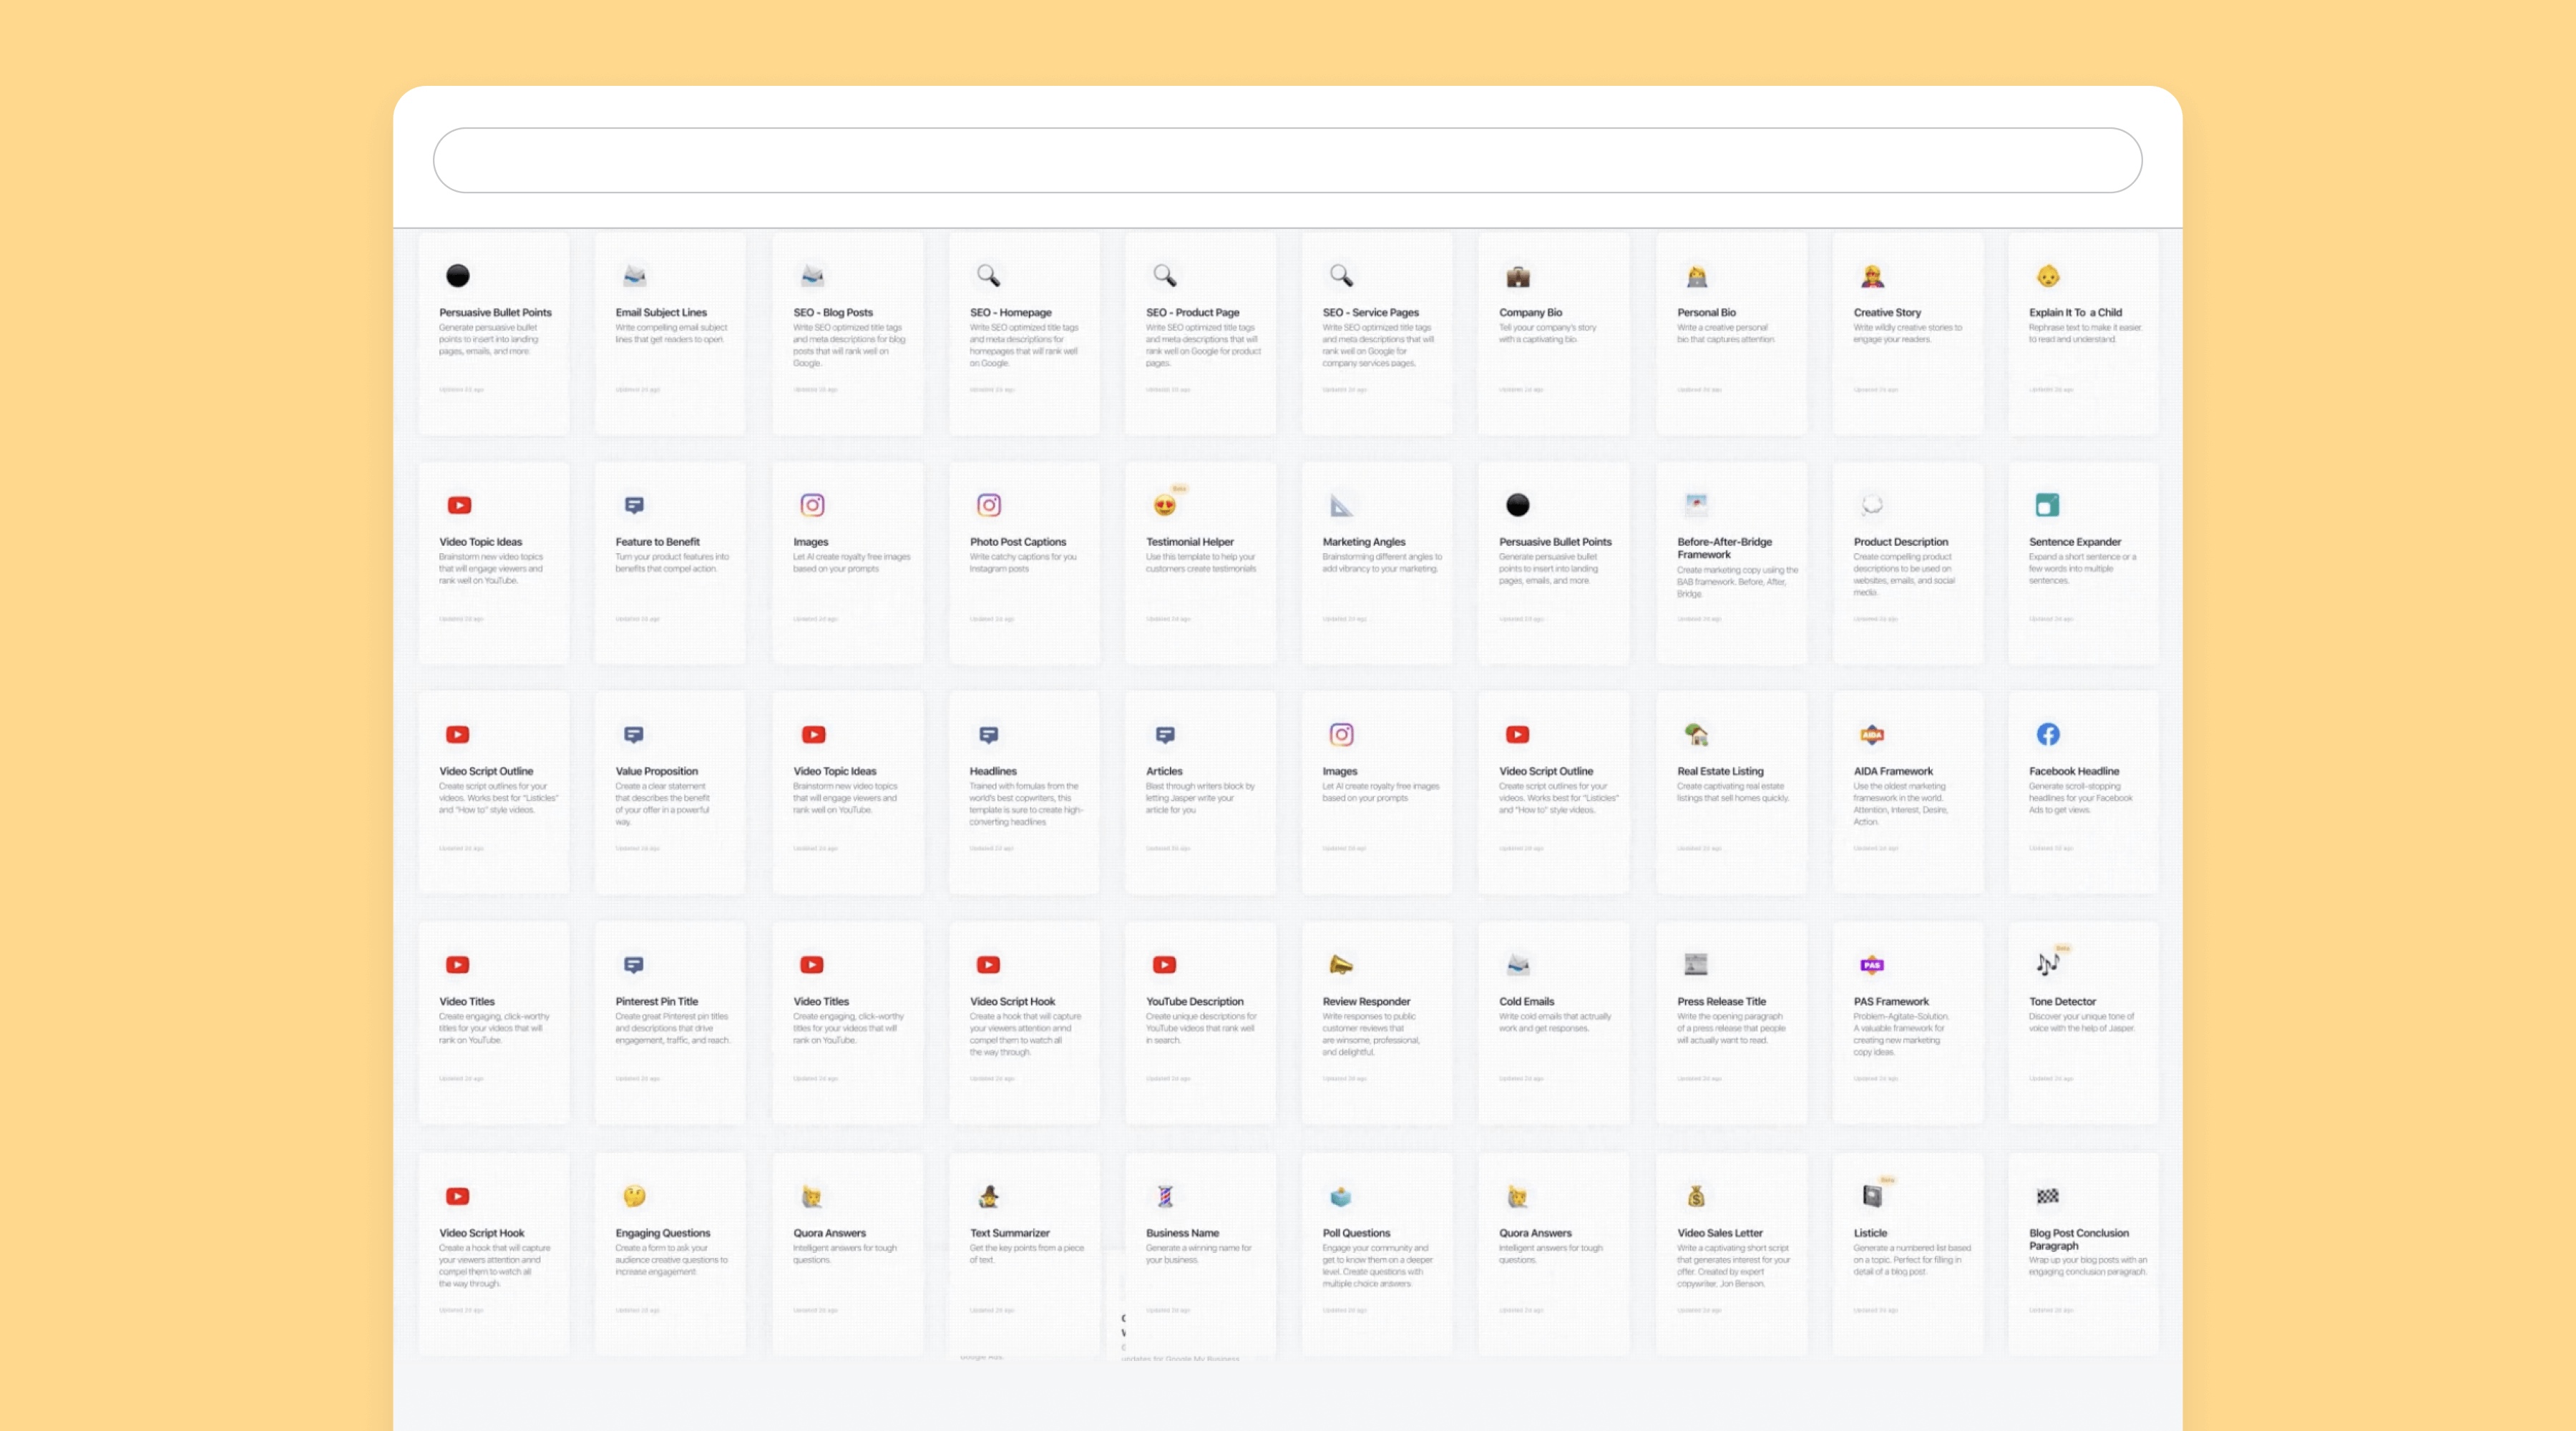This screenshot has width=2576, height=1431.
Task: Open the Email Subject Lines template title
Action: (661, 312)
